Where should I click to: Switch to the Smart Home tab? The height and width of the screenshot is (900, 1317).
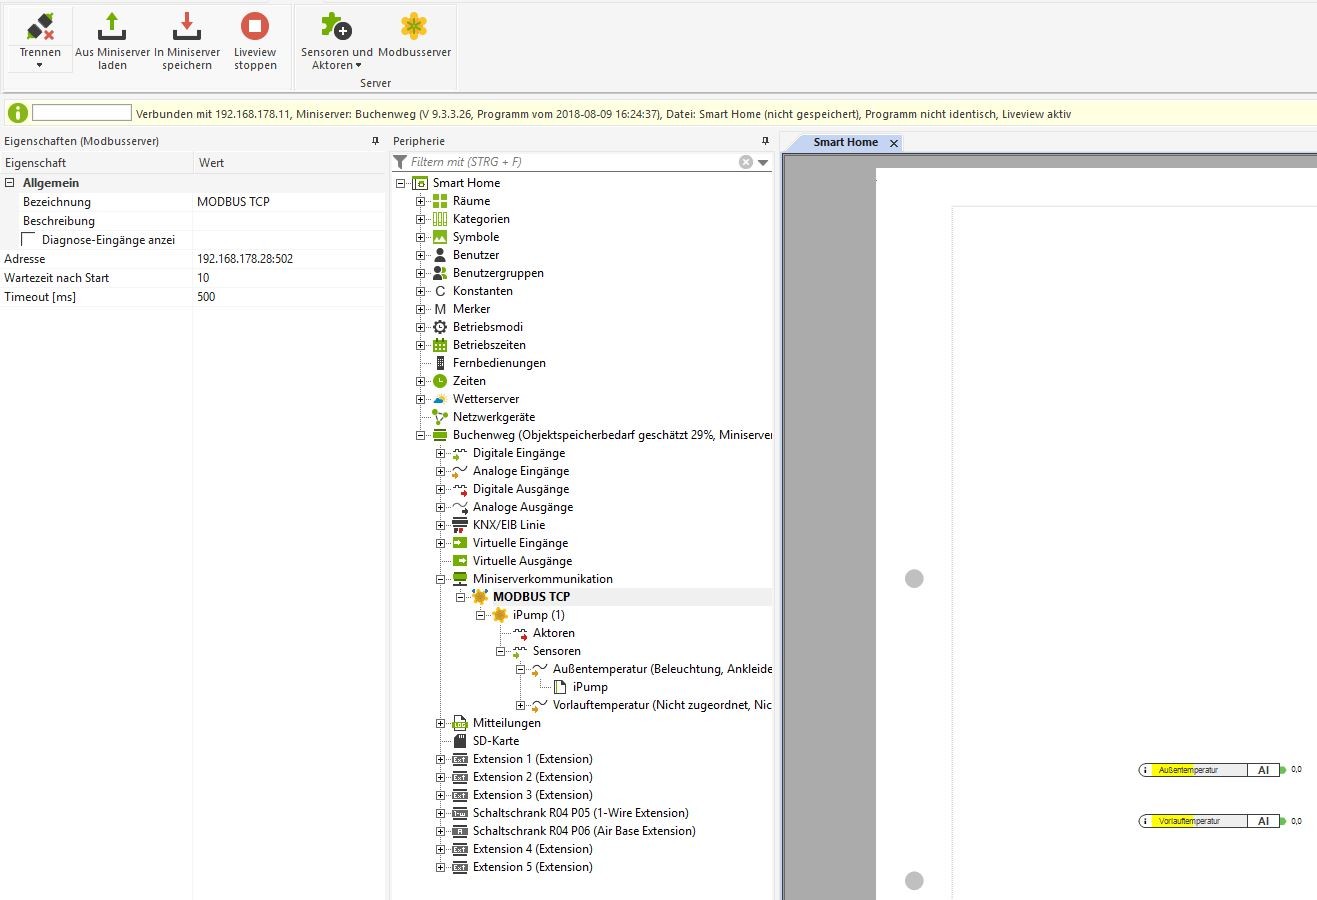(845, 142)
